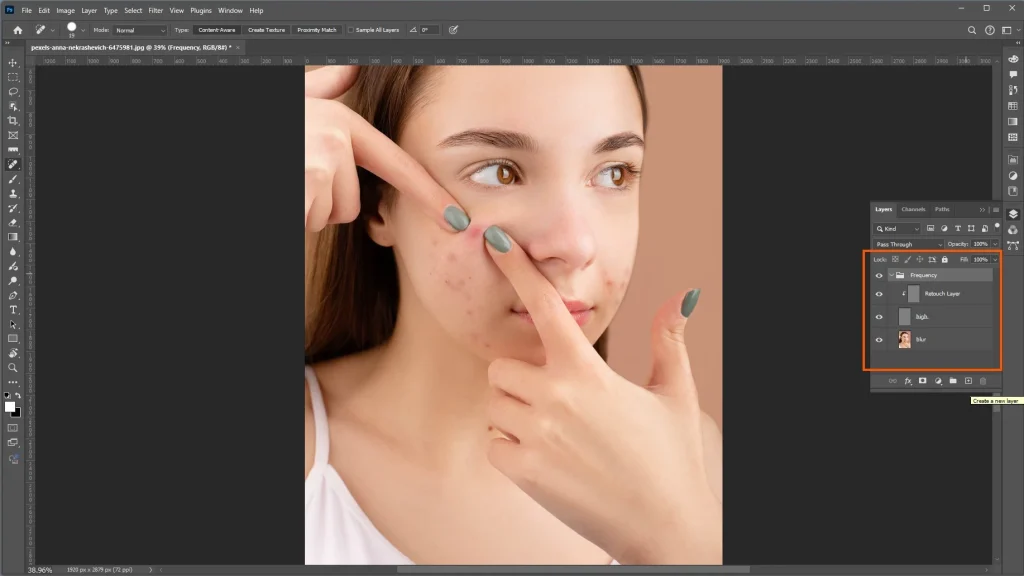
Task: Create a new group folder icon
Action: (953, 381)
